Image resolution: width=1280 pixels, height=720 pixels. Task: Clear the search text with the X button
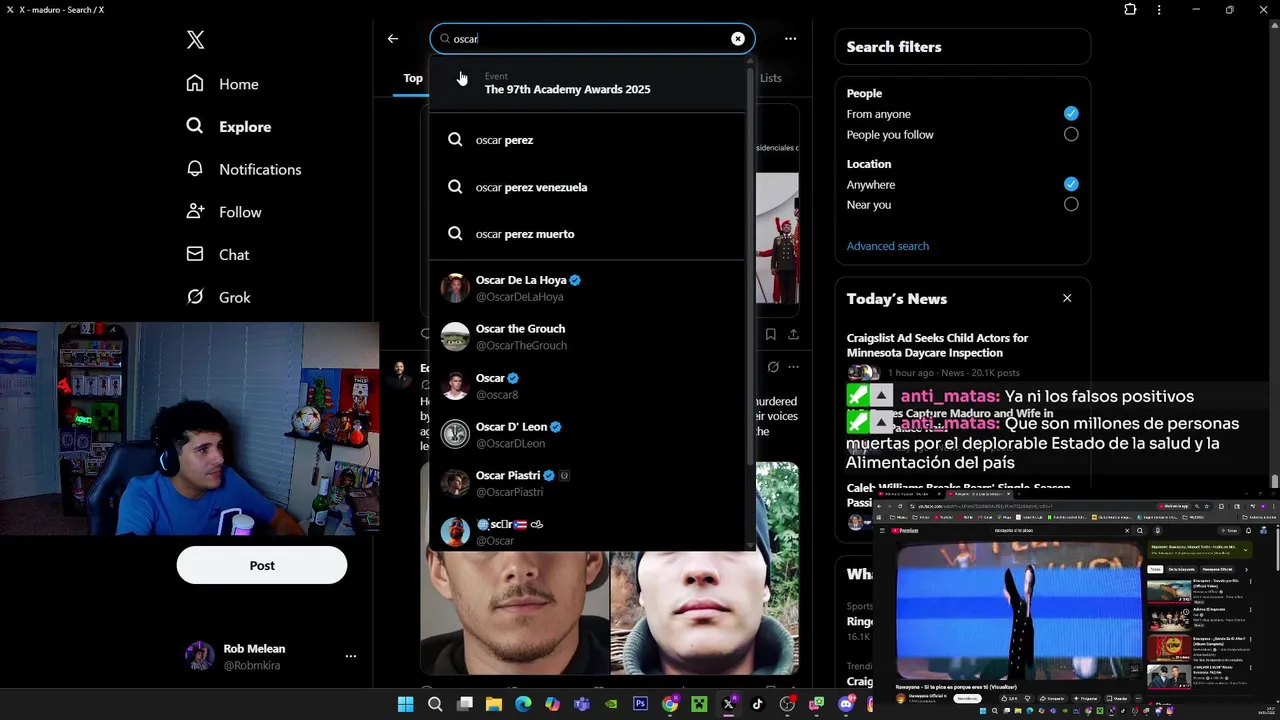[738, 39]
